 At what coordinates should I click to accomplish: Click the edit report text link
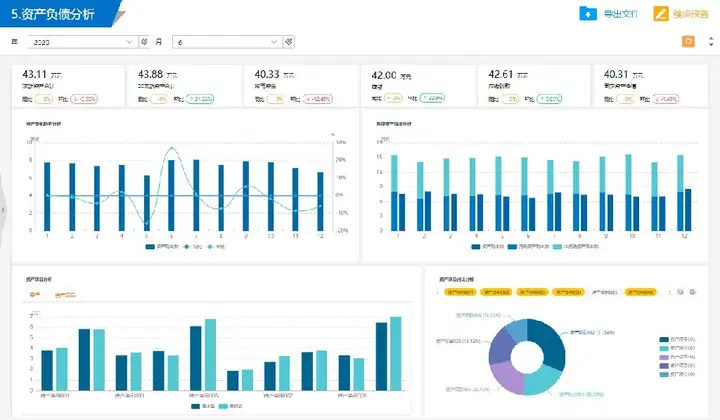691,14
